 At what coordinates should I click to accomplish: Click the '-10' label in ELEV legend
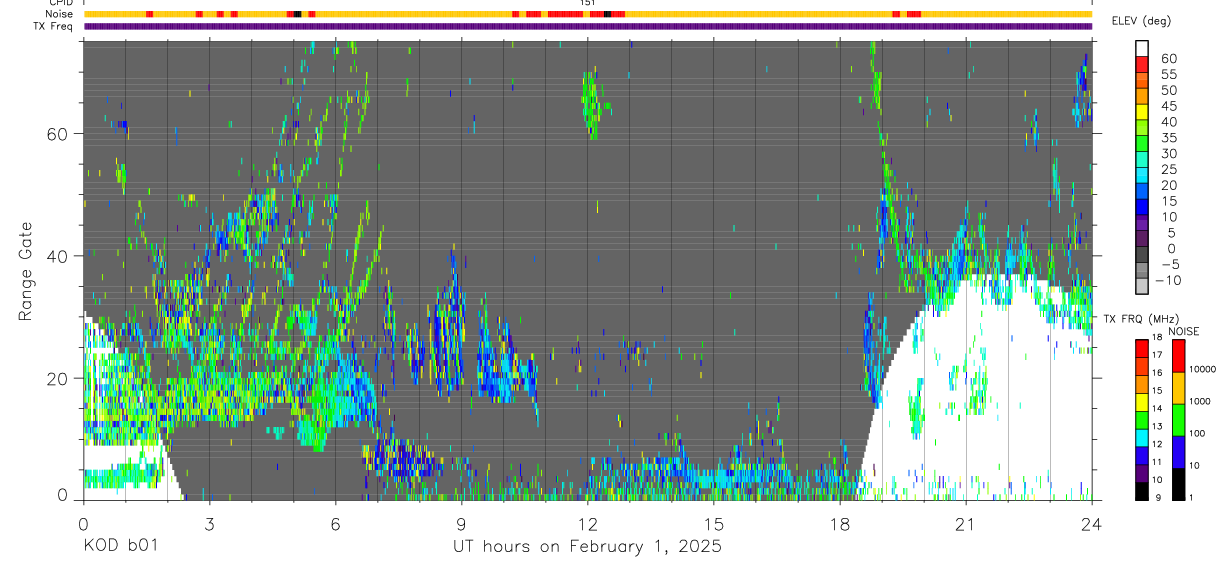point(1168,280)
